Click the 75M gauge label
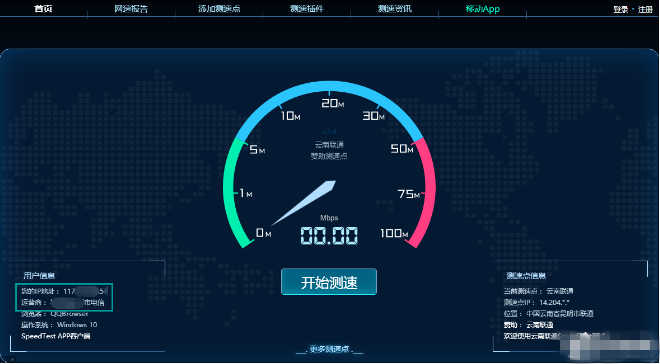The height and width of the screenshot is (364, 660). tap(409, 194)
